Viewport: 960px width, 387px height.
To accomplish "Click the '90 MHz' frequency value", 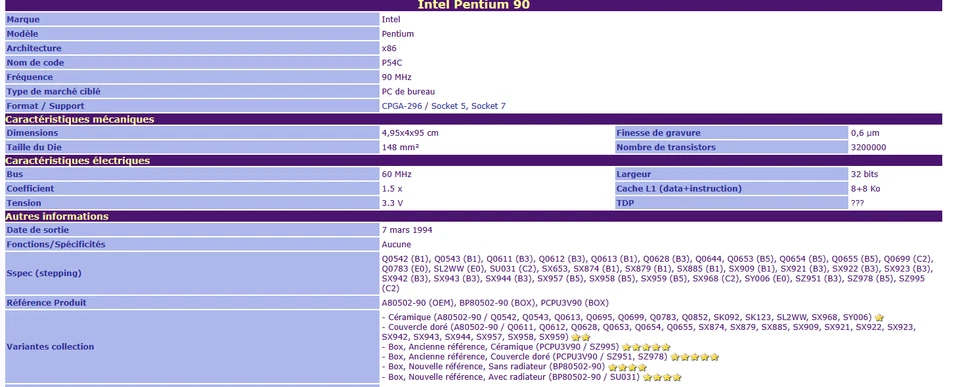I will (x=396, y=77).
